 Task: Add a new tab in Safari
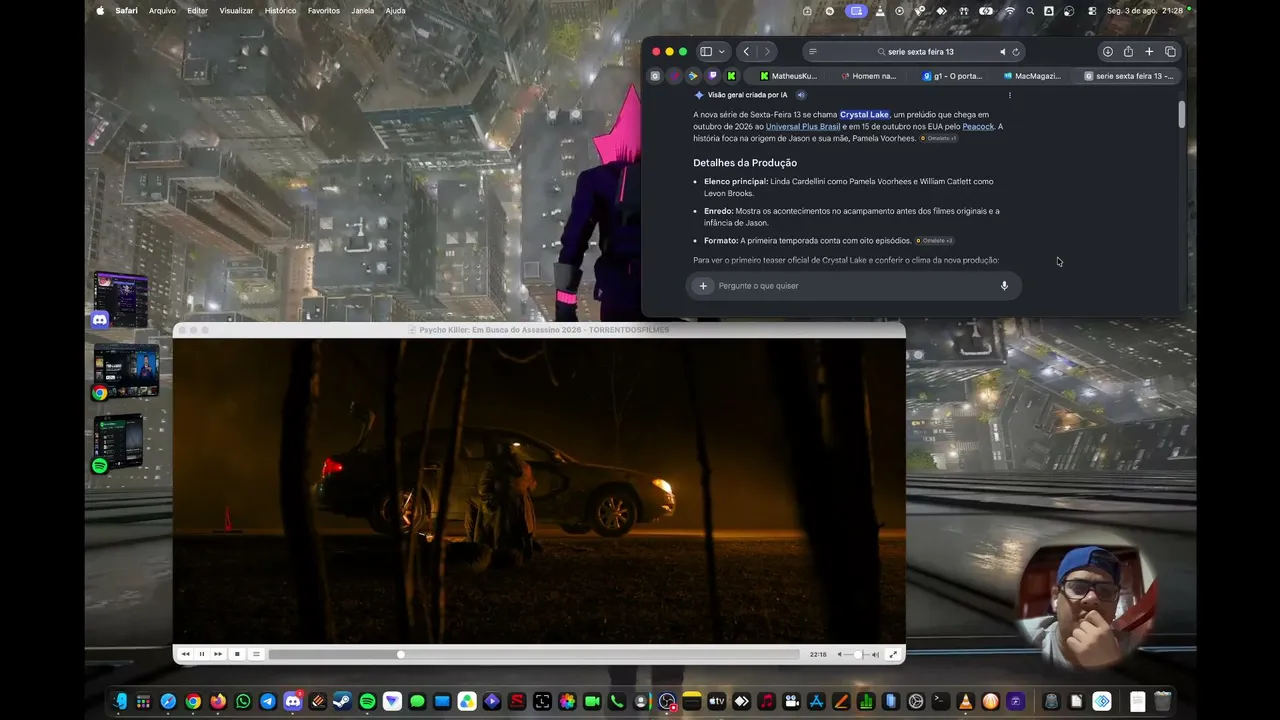click(1149, 52)
